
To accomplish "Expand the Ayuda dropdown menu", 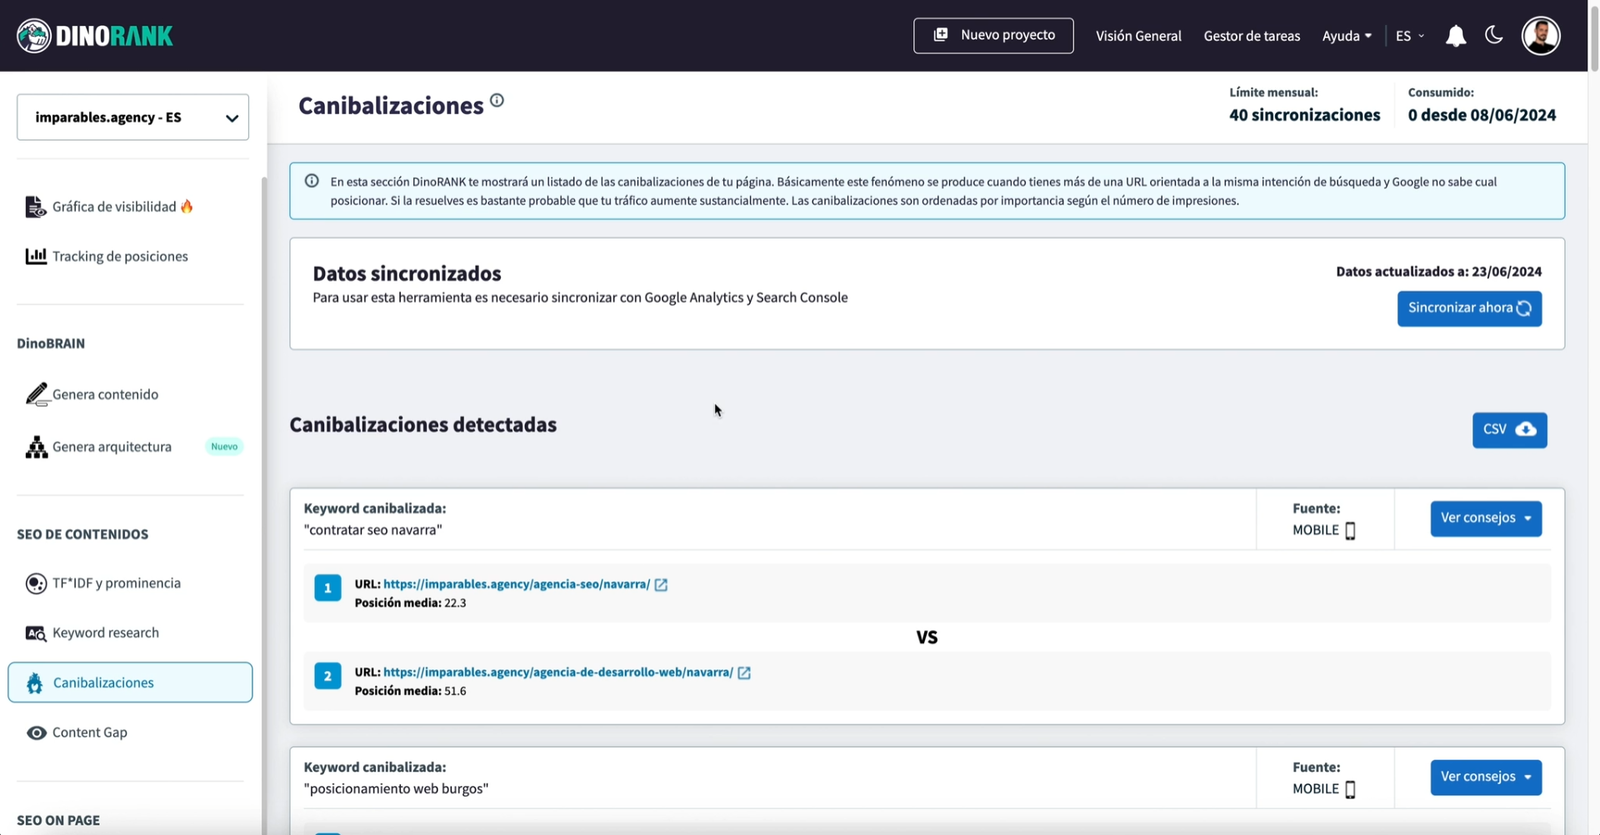I will (x=1346, y=36).
